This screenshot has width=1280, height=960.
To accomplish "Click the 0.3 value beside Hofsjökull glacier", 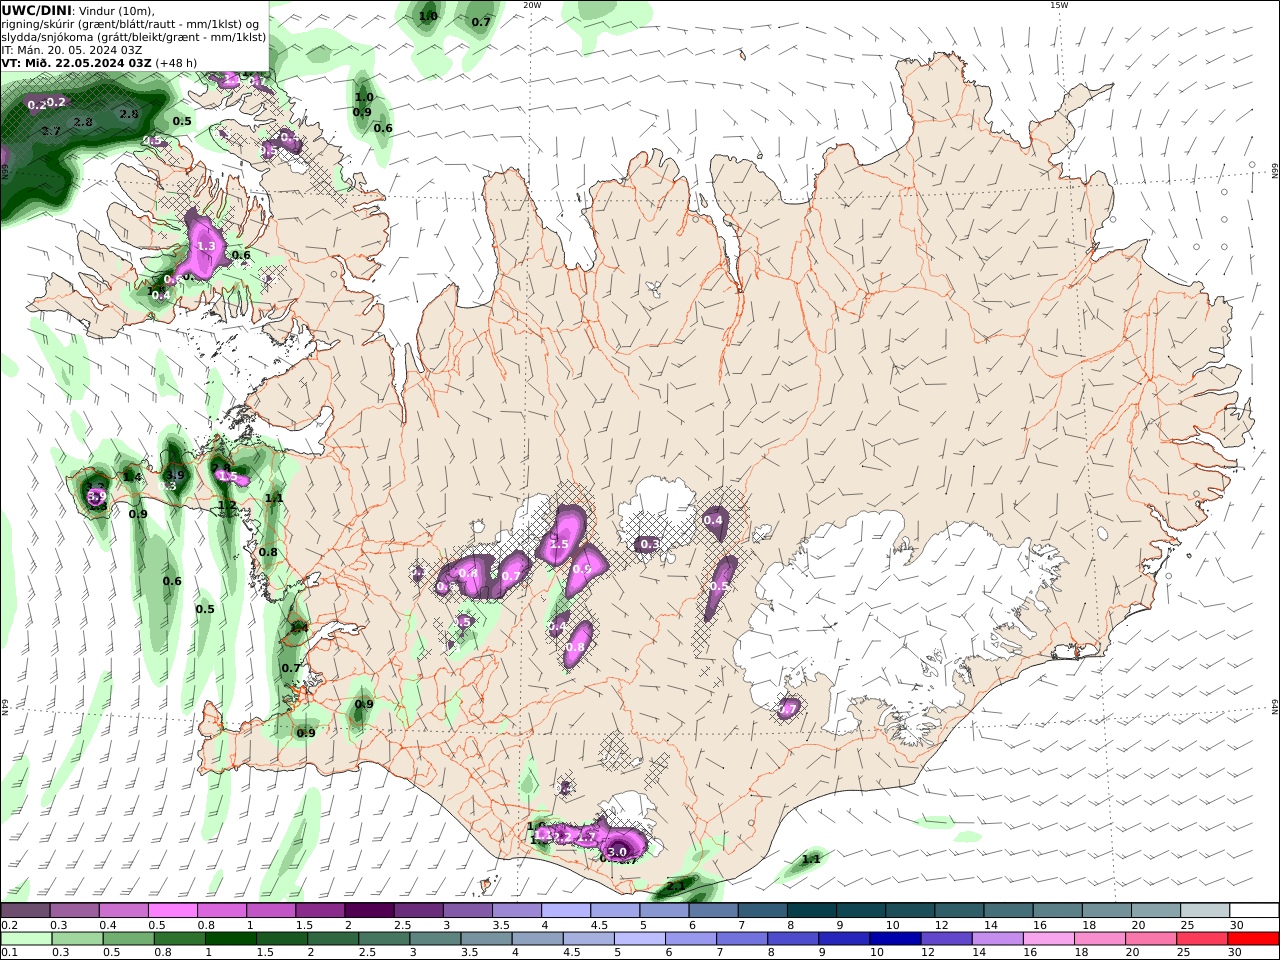I will pyautogui.click(x=649, y=544).
